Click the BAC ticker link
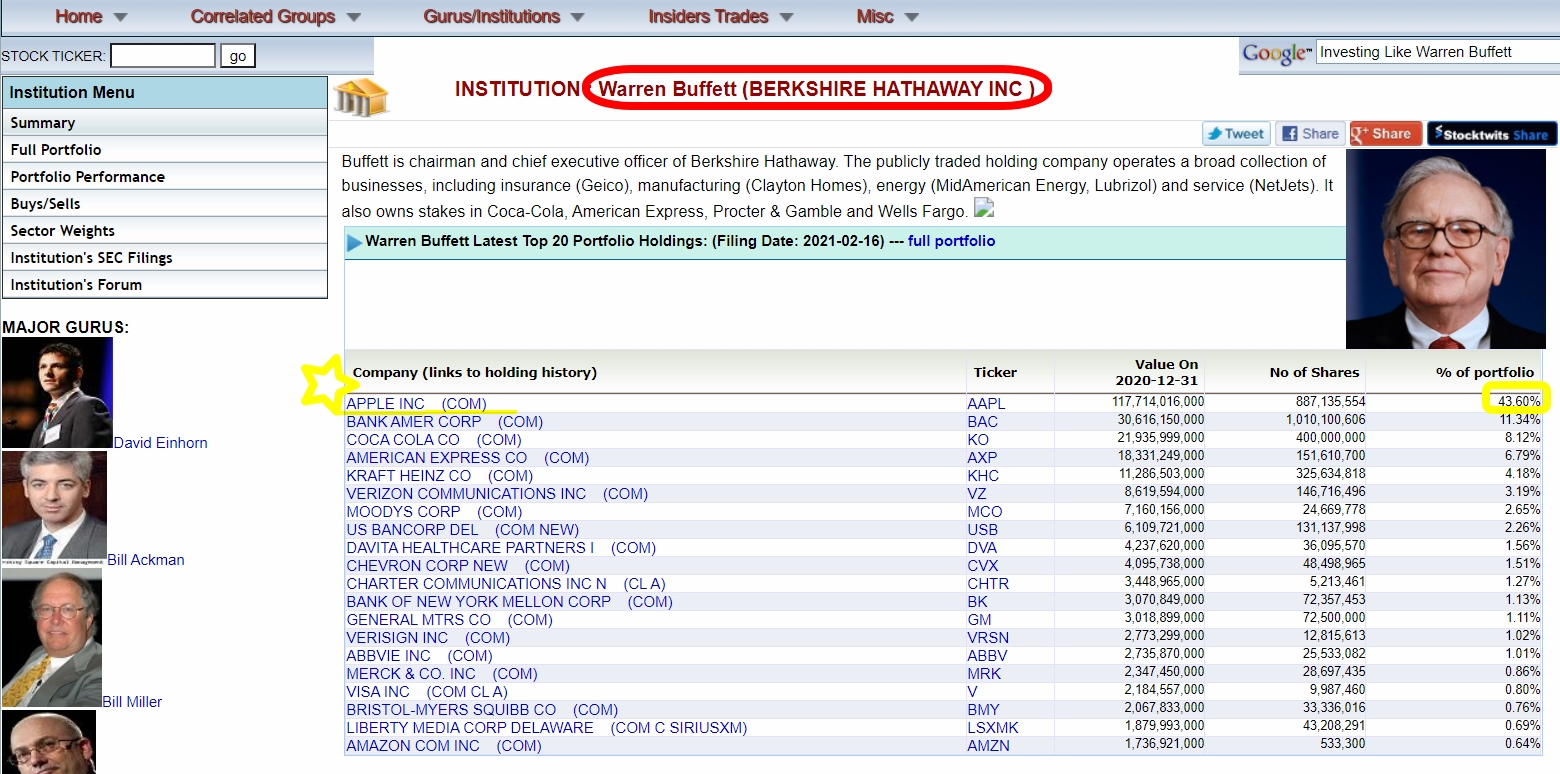This screenshot has width=1560, height=774. tap(983, 422)
